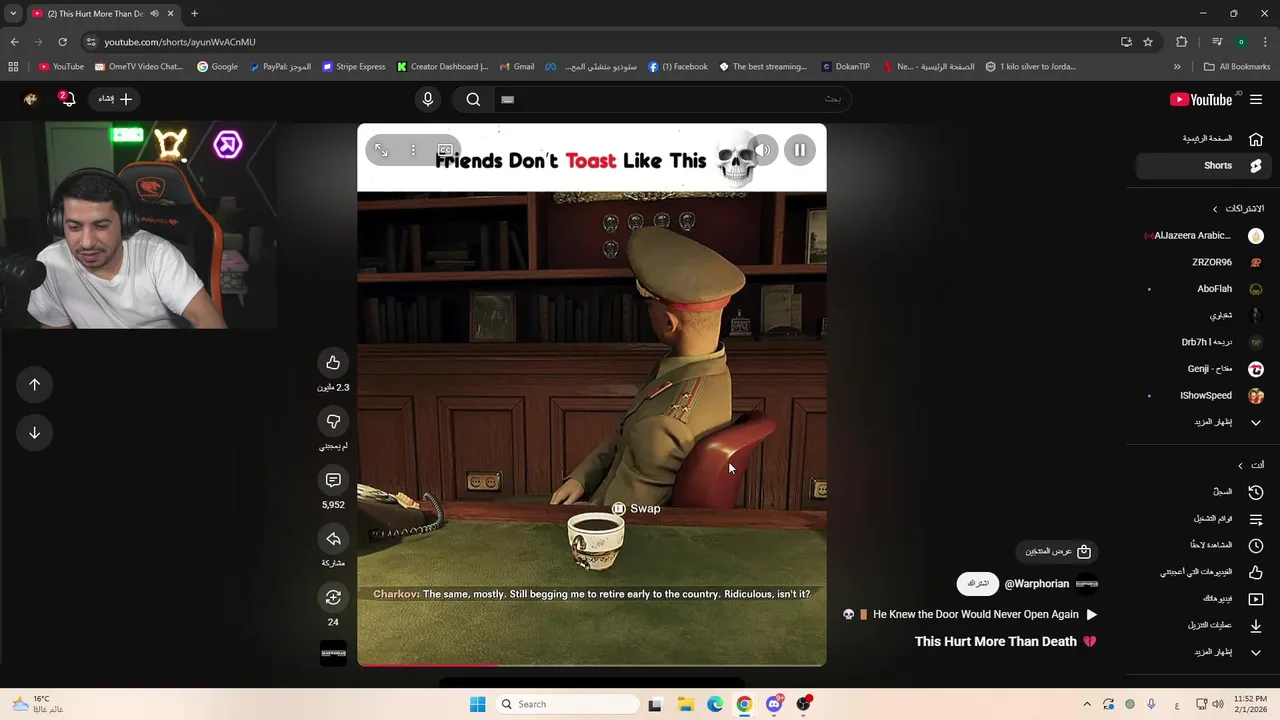Open the Stripe Express bookmark
This screenshot has height=720, width=1280.
pos(354,67)
